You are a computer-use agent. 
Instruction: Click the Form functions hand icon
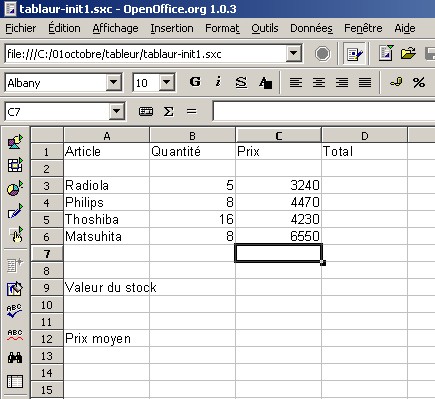(x=15, y=235)
